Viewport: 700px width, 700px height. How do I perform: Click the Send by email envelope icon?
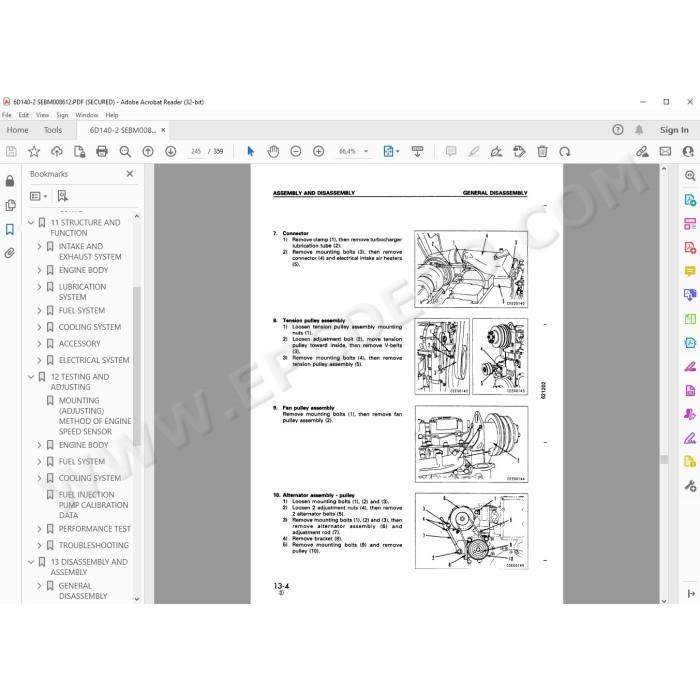click(665, 152)
